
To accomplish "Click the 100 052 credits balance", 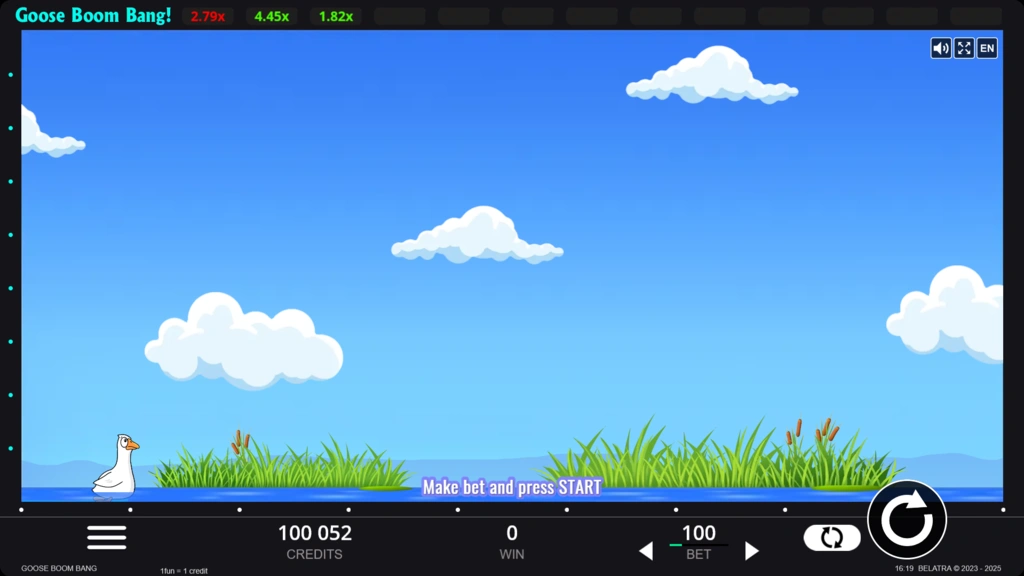I will [x=315, y=533].
